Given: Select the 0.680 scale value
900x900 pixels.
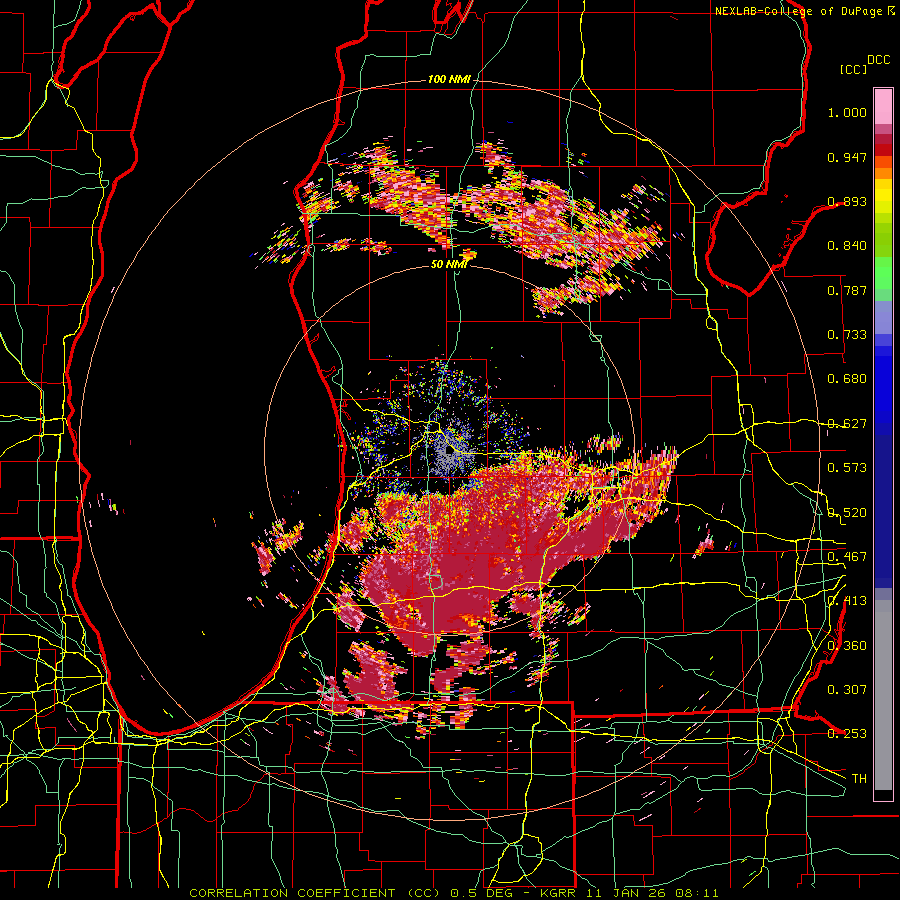Looking at the screenshot, I should pos(847,379).
